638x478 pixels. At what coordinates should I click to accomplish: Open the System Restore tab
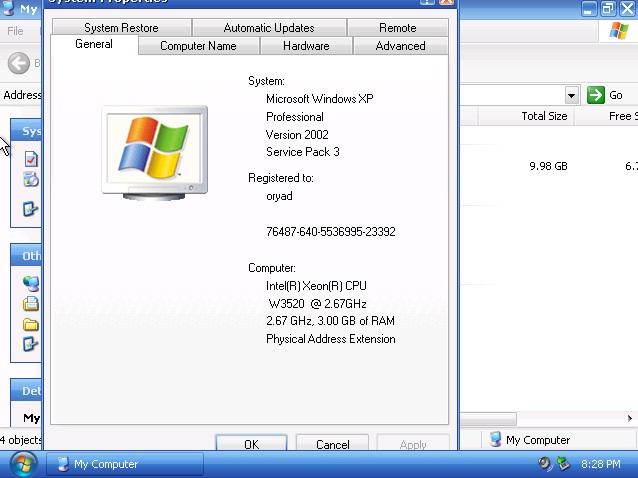click(121, 28)
